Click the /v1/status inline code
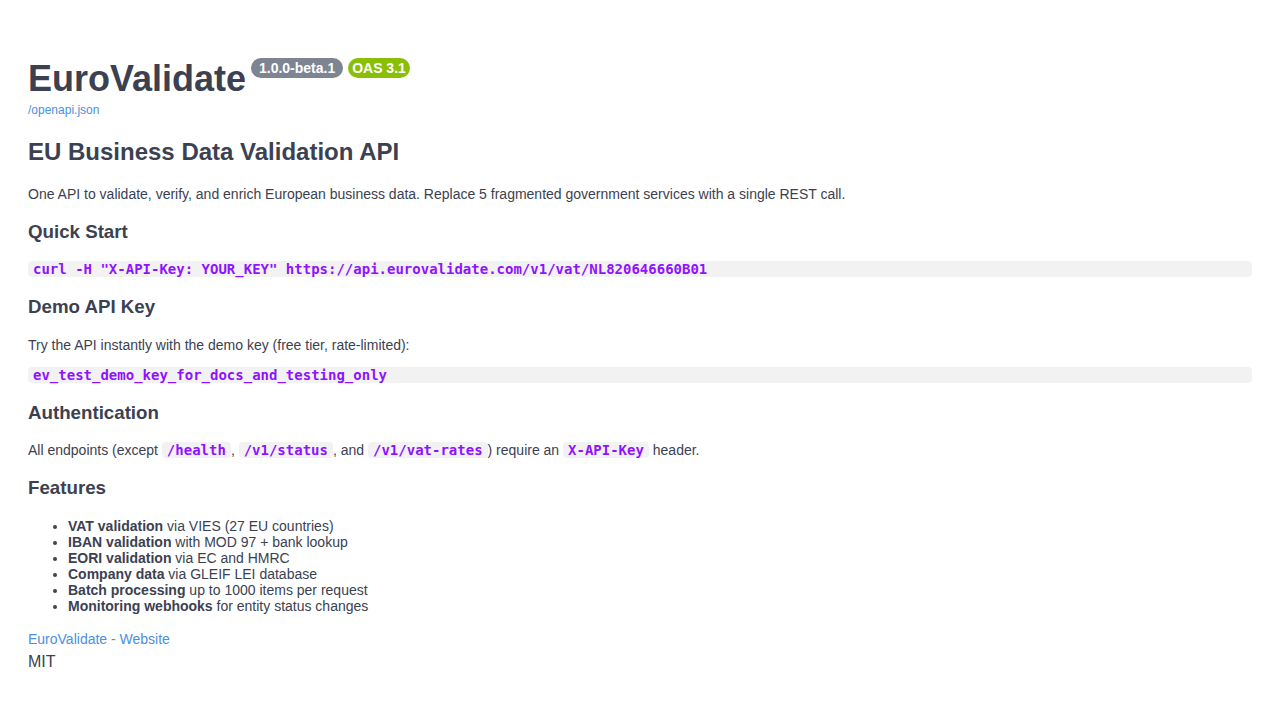This screenshot has height=720, width=1280. coord(286,450)
